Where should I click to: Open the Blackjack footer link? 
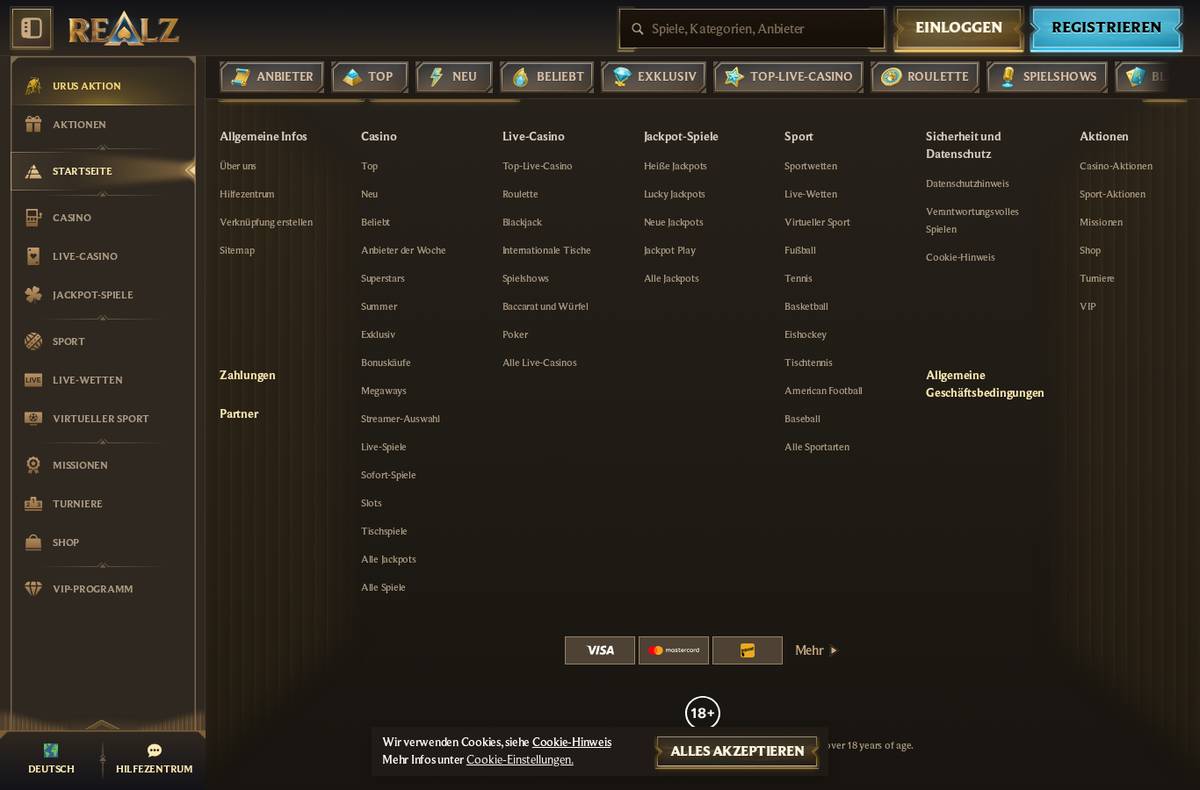pyautogui.click(x=522, y=222)
